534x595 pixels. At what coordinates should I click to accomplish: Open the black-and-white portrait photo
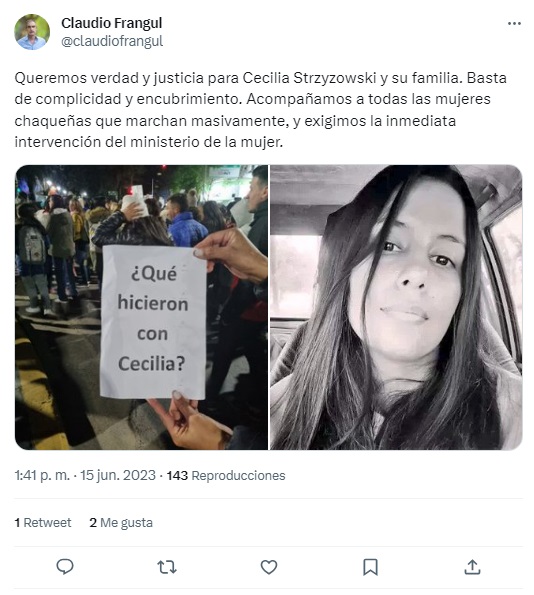(x=396, y=307)
